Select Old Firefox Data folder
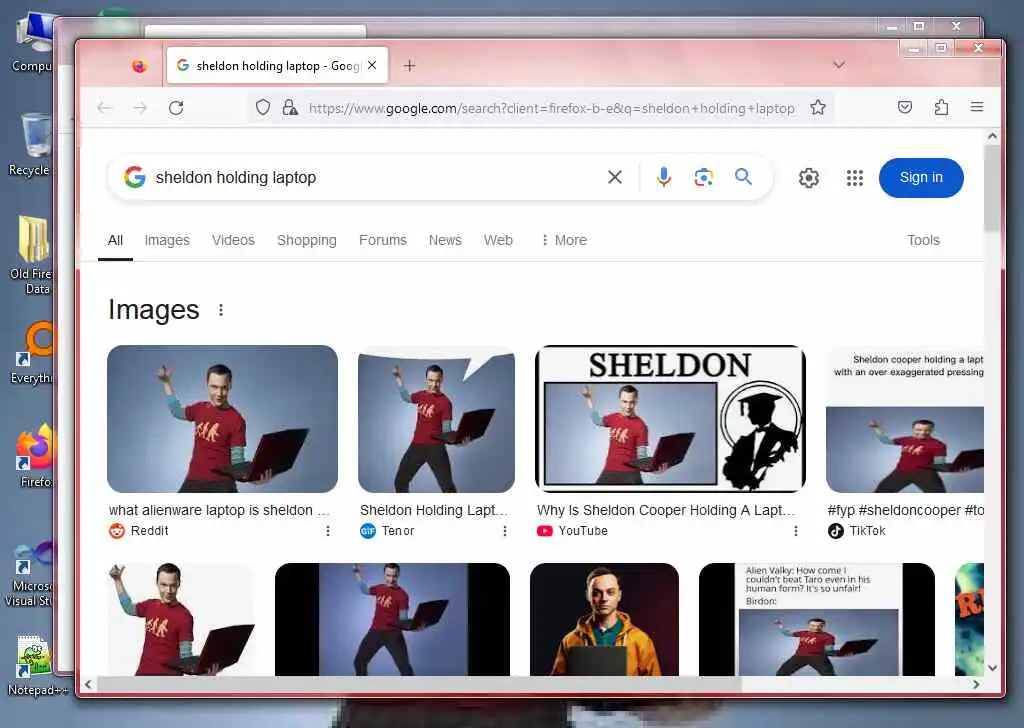This screenshot has width=1024, height=728. 31,255
